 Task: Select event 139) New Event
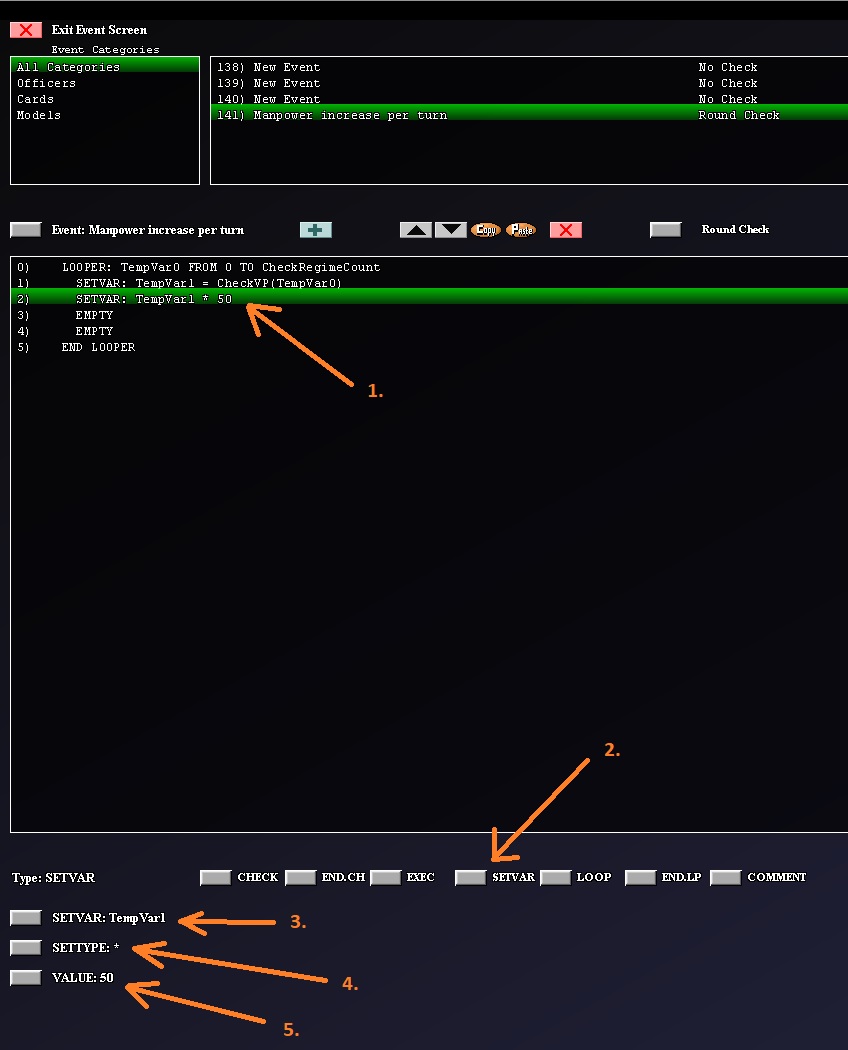click(x=529, y=83)
